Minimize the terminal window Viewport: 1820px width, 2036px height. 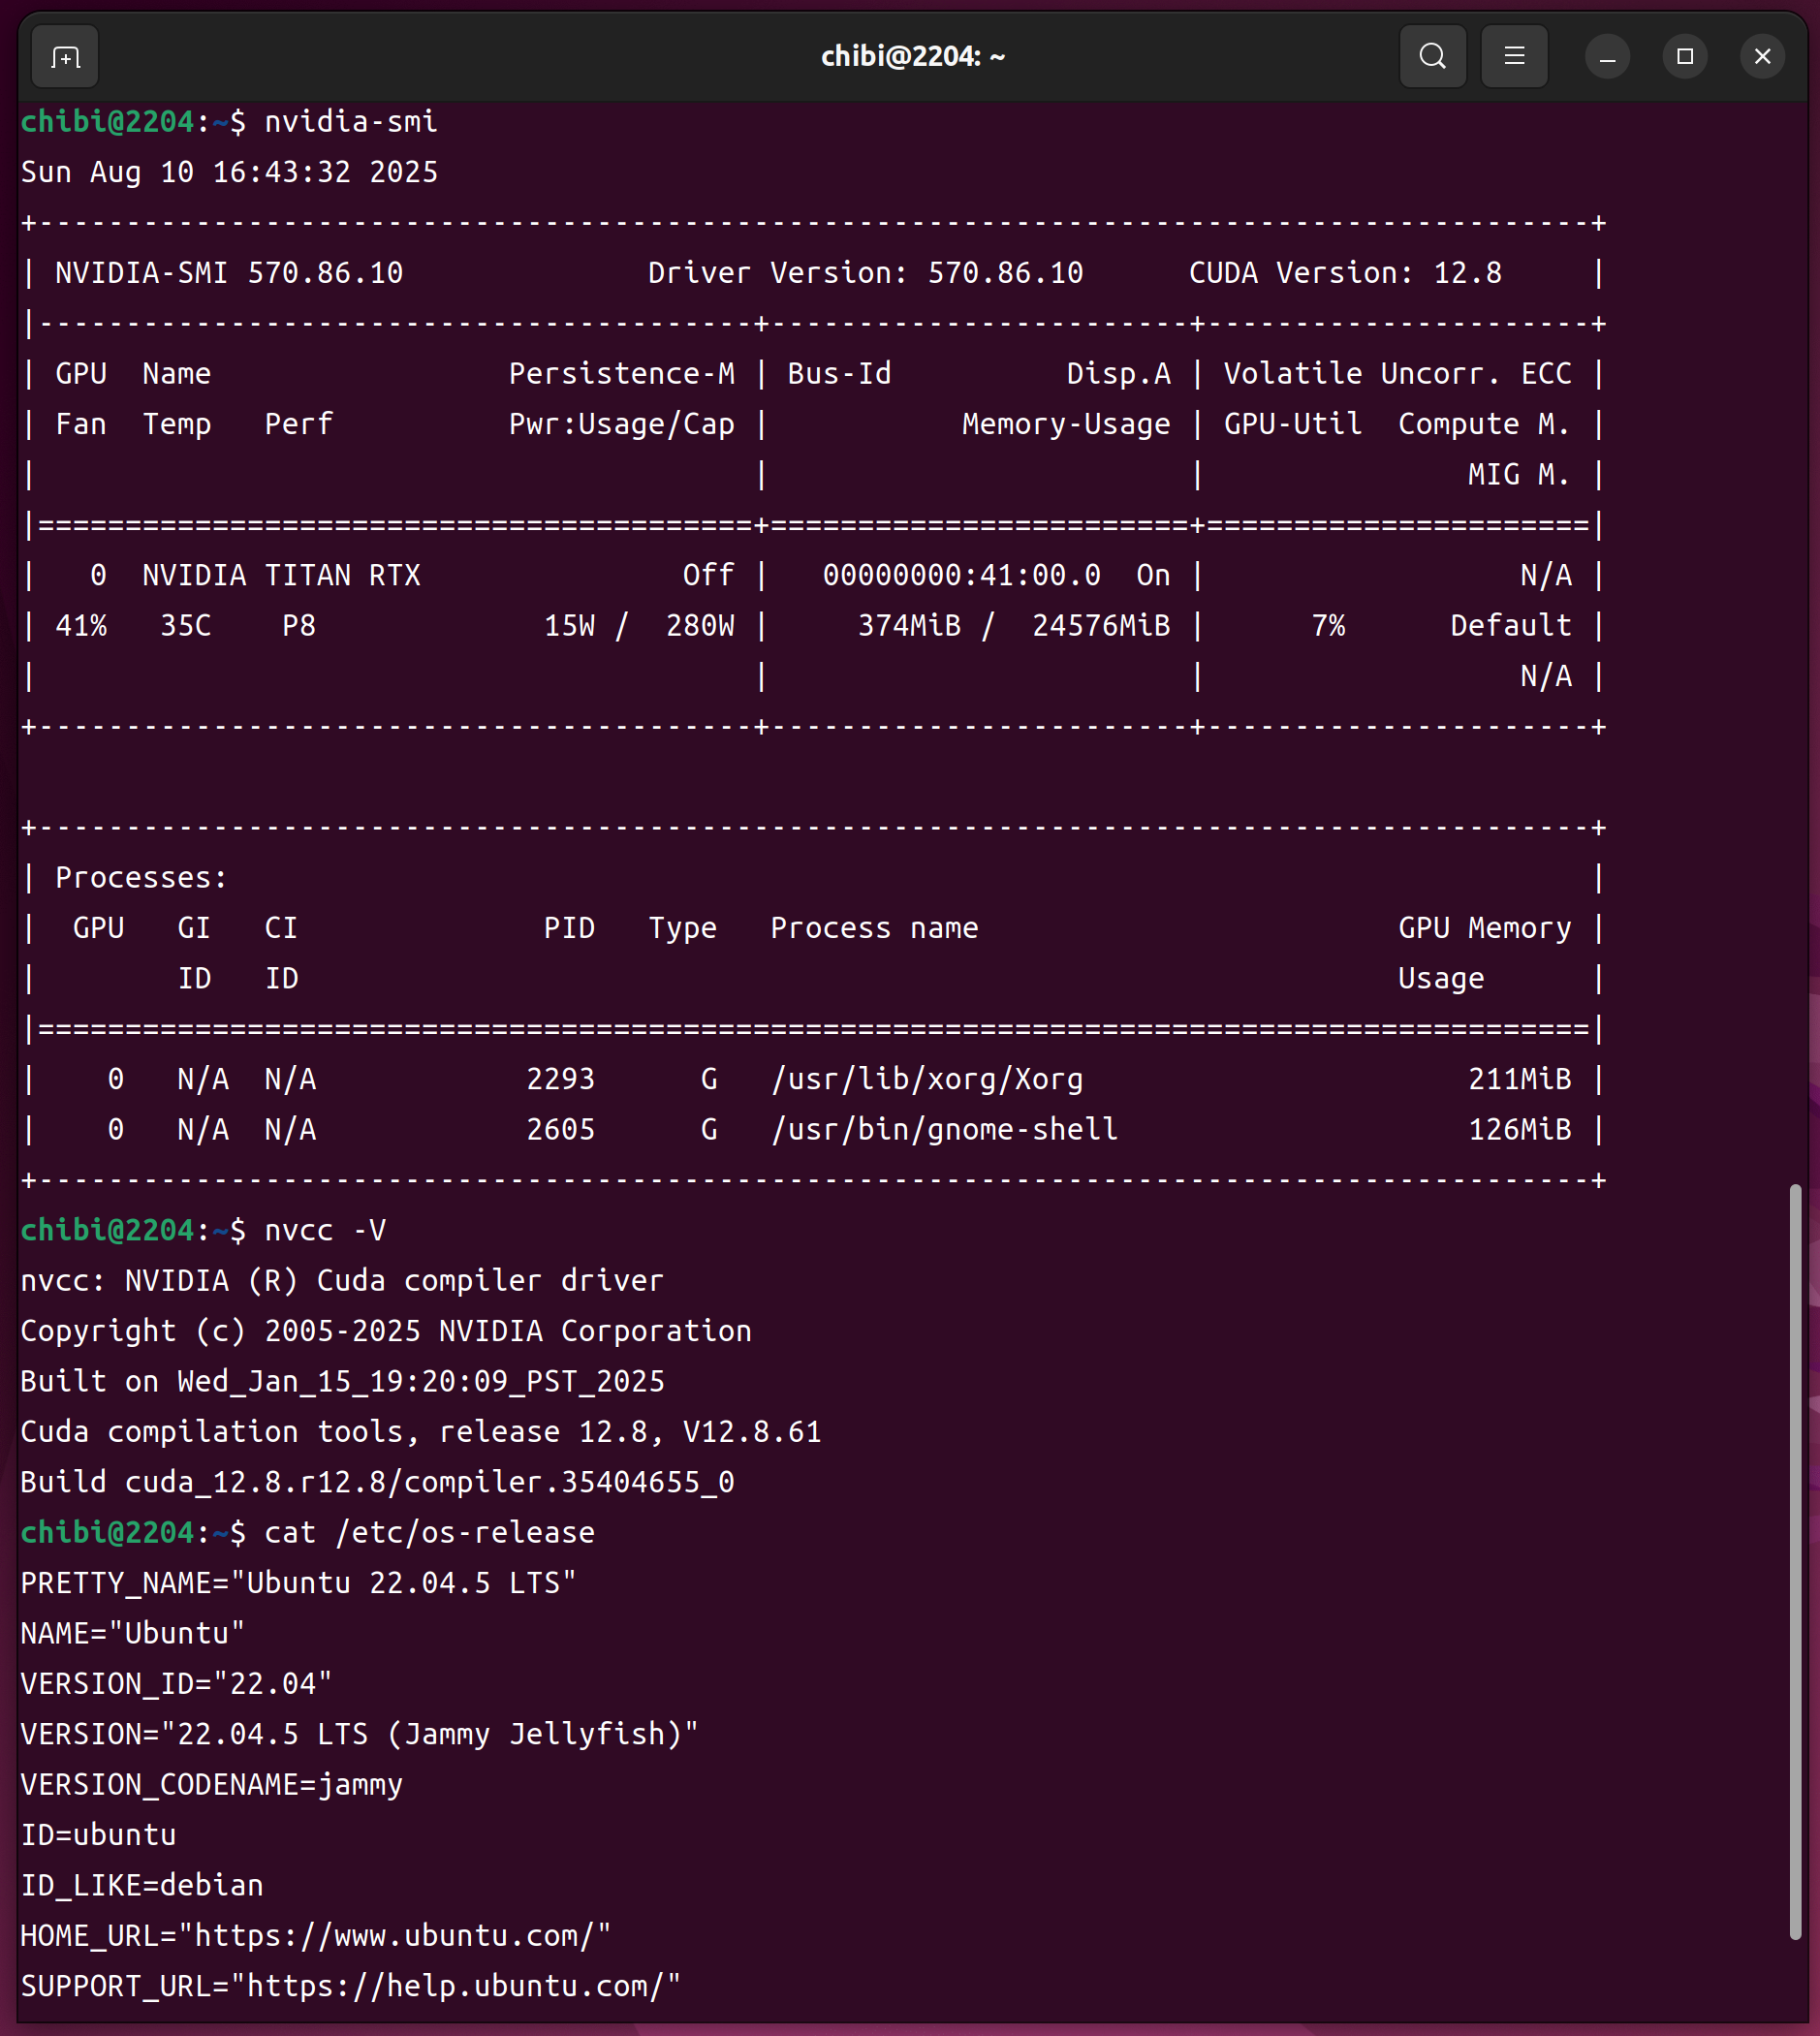click(x=1607, y=57)
